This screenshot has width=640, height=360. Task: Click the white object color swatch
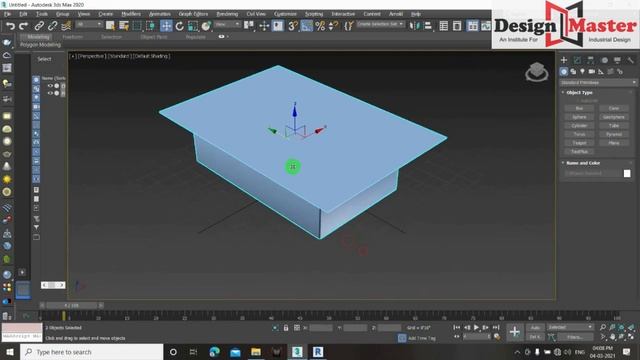[627, 173]
